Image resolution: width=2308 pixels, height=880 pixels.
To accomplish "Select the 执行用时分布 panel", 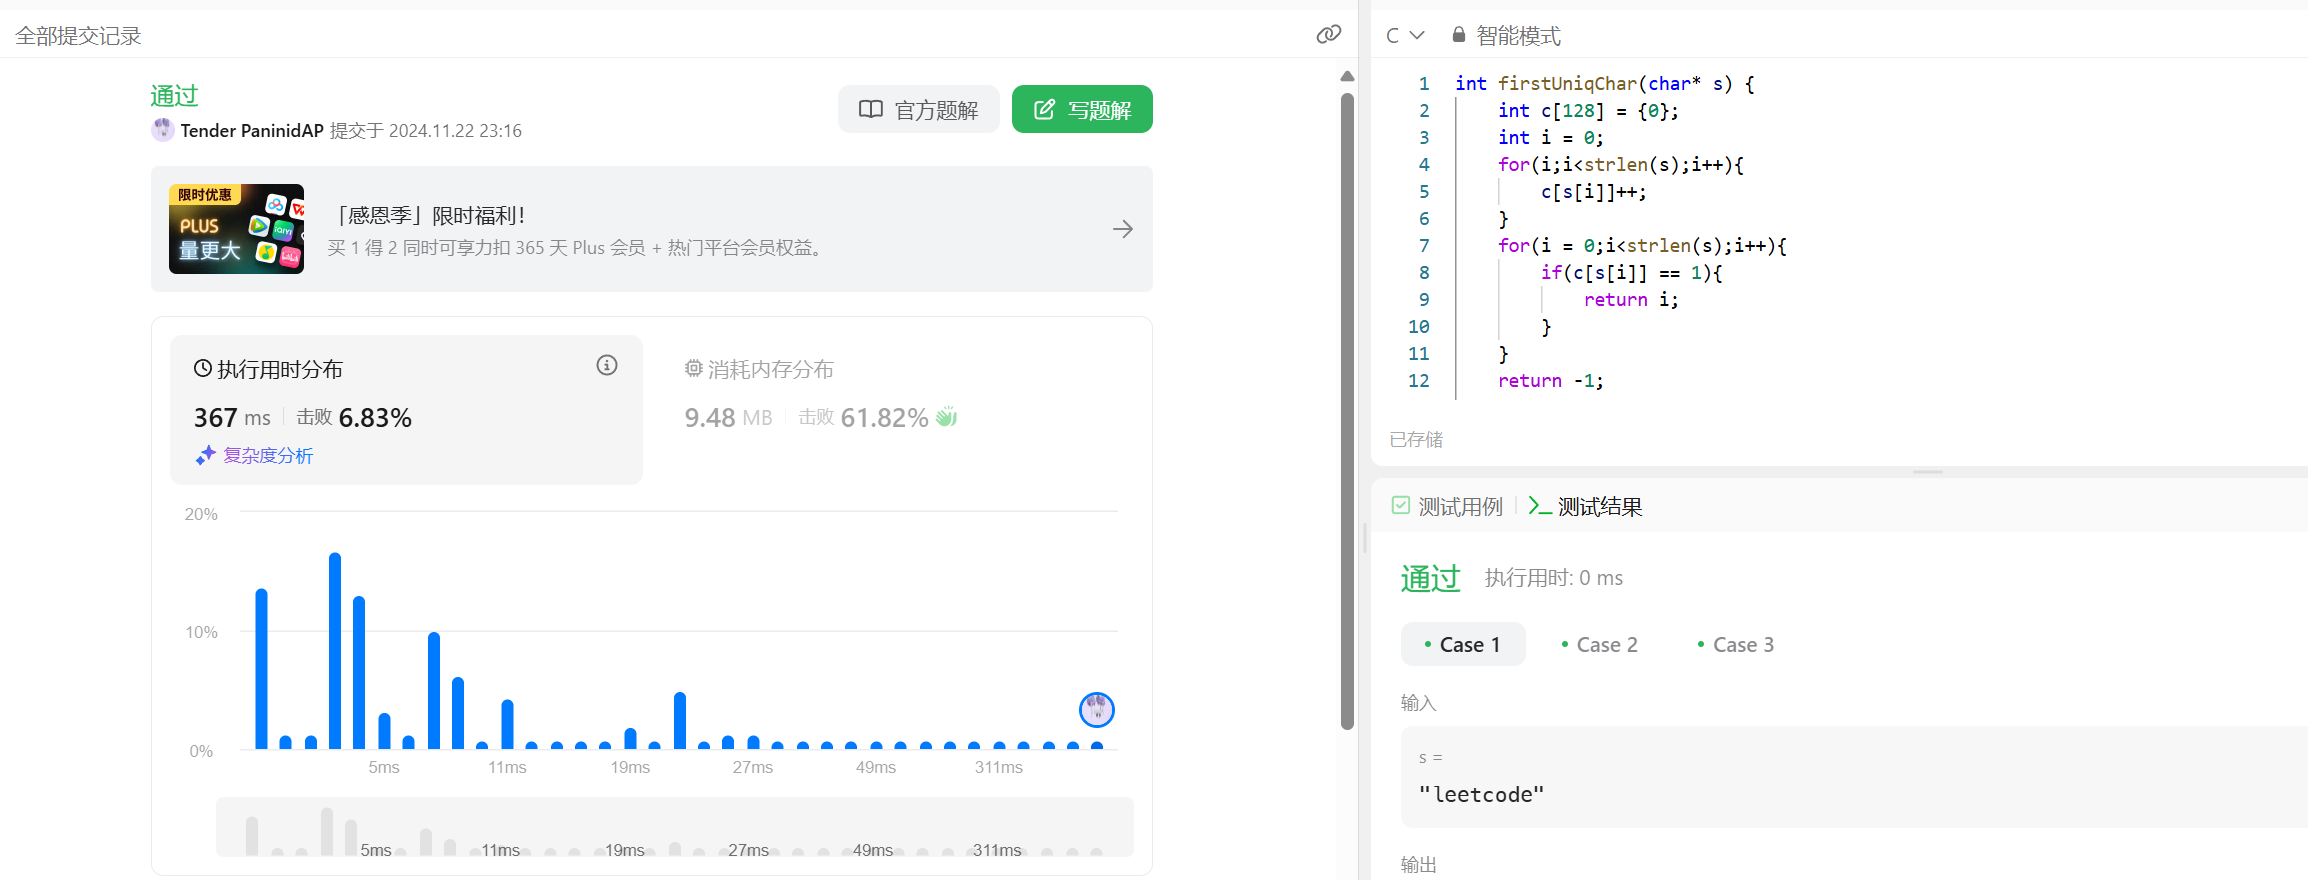I will tap(405, 408).
